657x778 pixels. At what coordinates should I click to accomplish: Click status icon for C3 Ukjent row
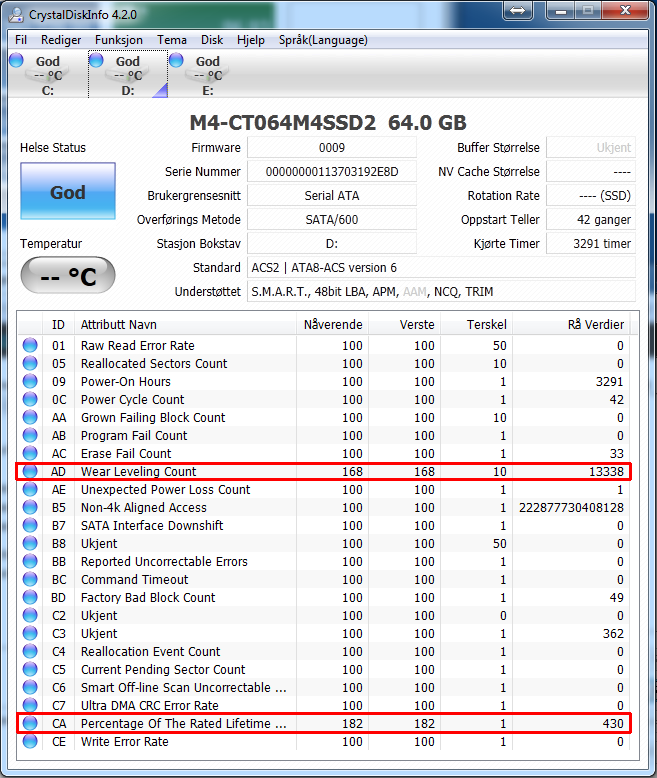tap(30, 633)
